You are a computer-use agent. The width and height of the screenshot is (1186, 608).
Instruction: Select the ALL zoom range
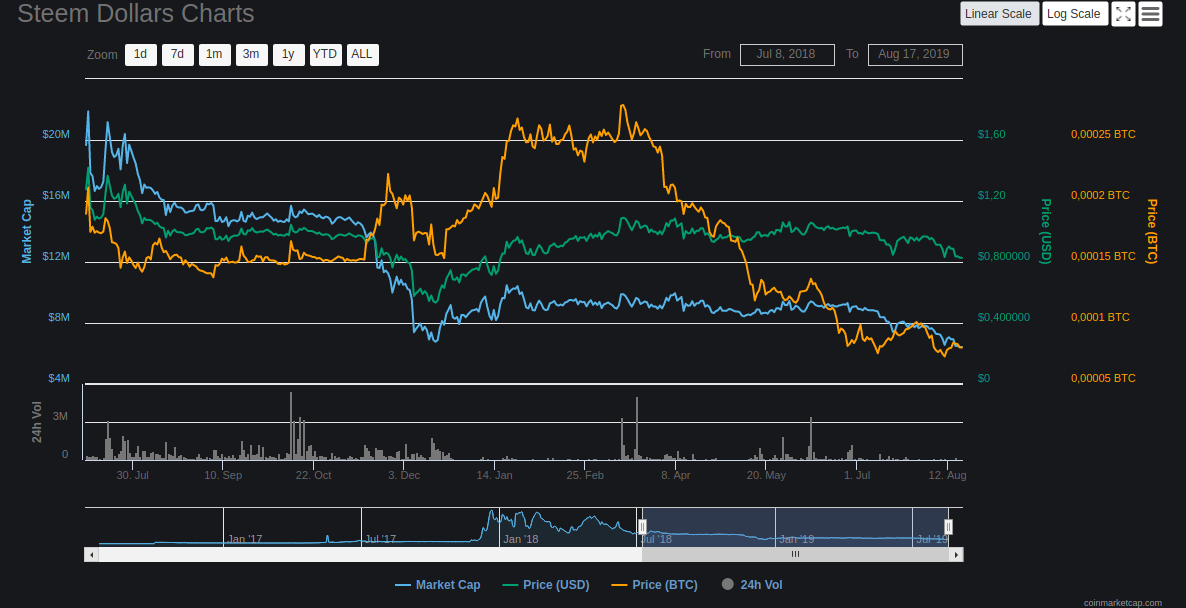tap(363, 54)
